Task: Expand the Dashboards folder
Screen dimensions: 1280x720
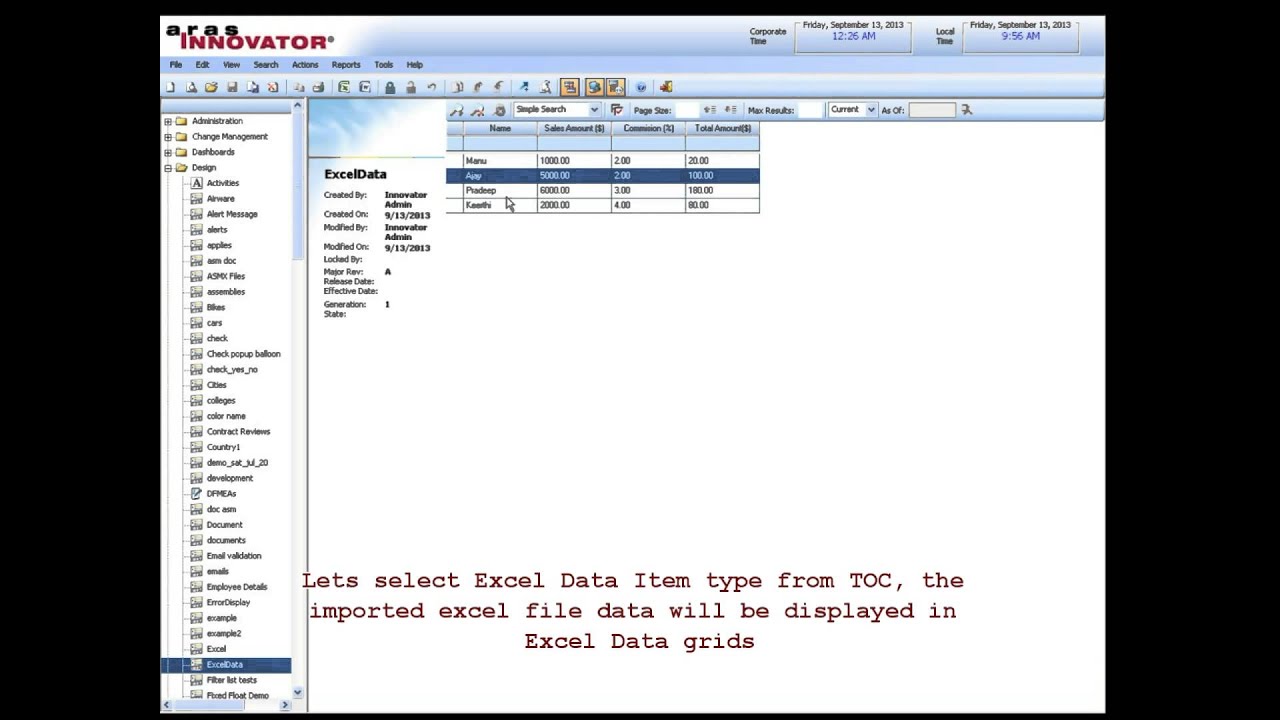Action: click(168, 152)
